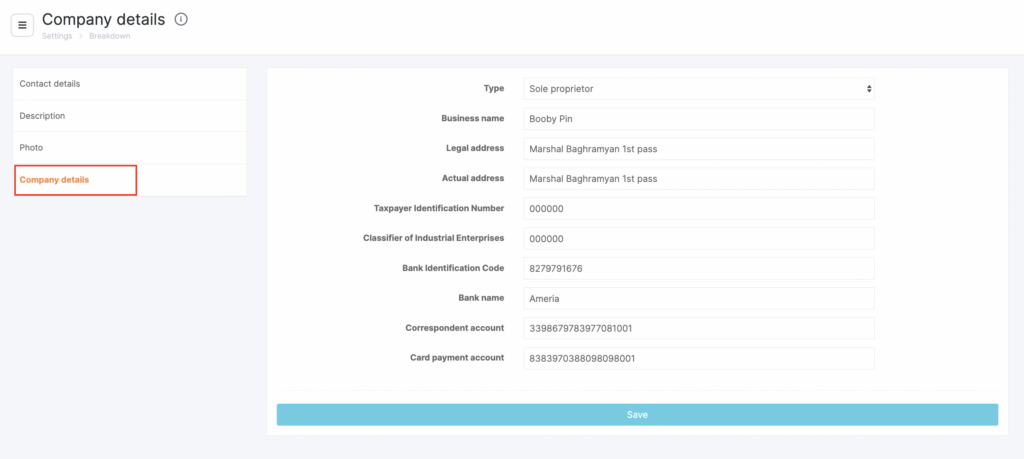1024x459 pixels.
Task: Click into the Legal address field
Action: pos(699,149)
